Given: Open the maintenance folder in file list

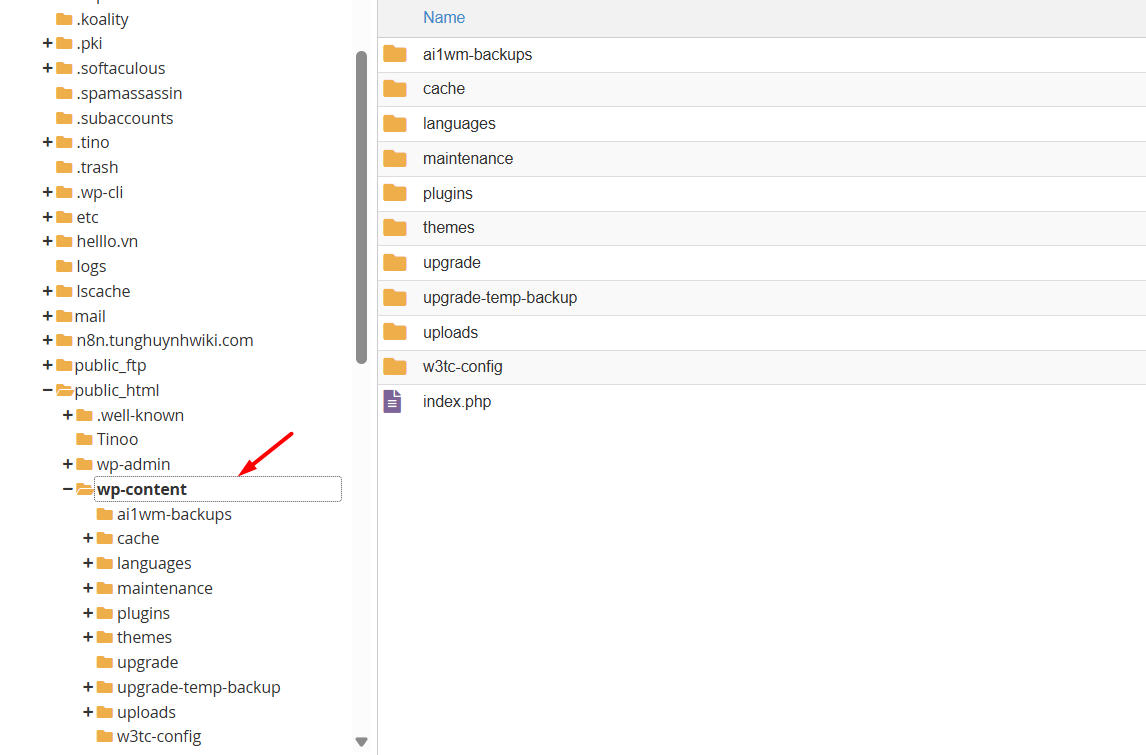Looking at the screenshot, I should [x=467, y=158].
